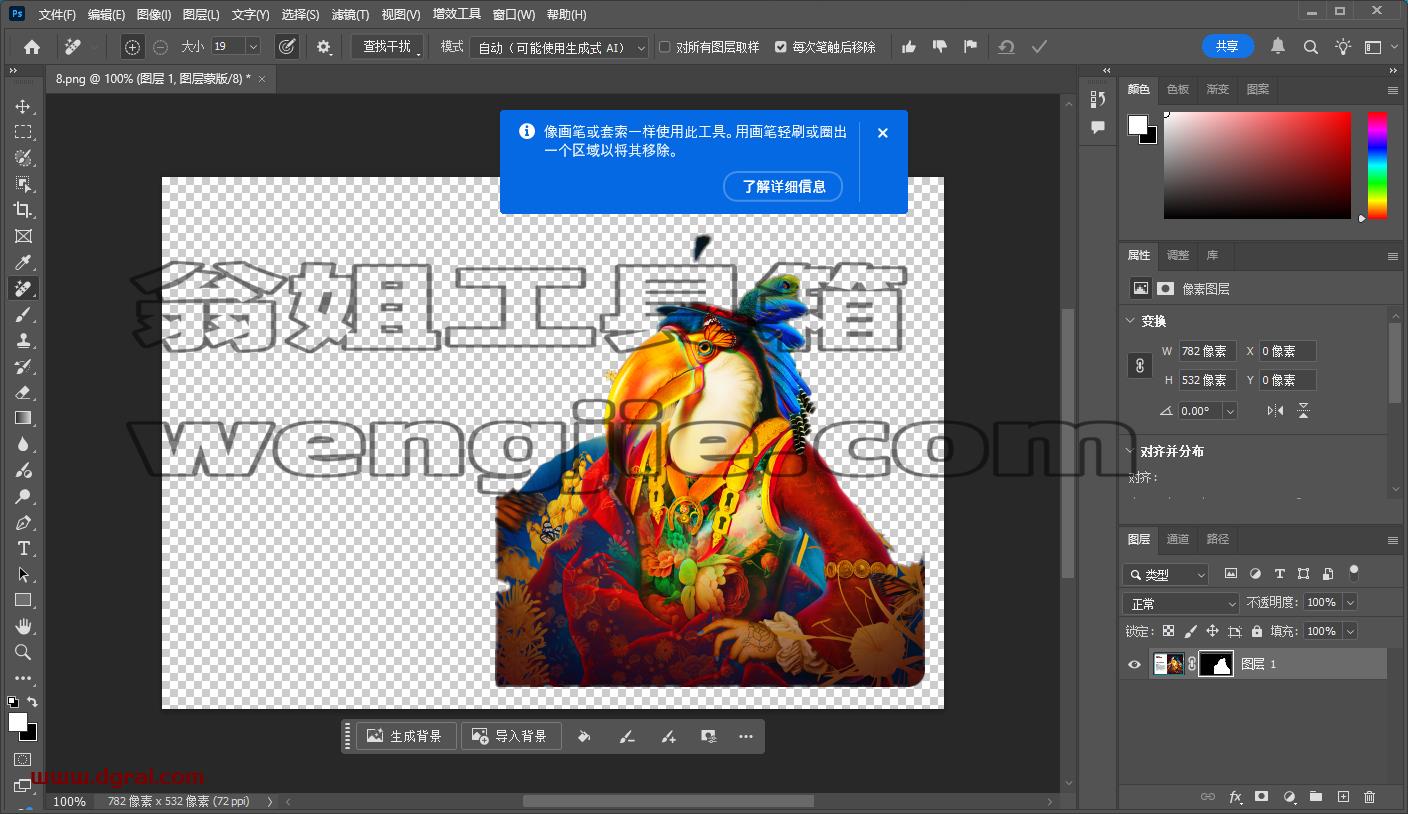Image resolution: width=1408 pixels, height=814 pixels.
Task: Click the delete layer trash icon
Action: point(1370,797)
